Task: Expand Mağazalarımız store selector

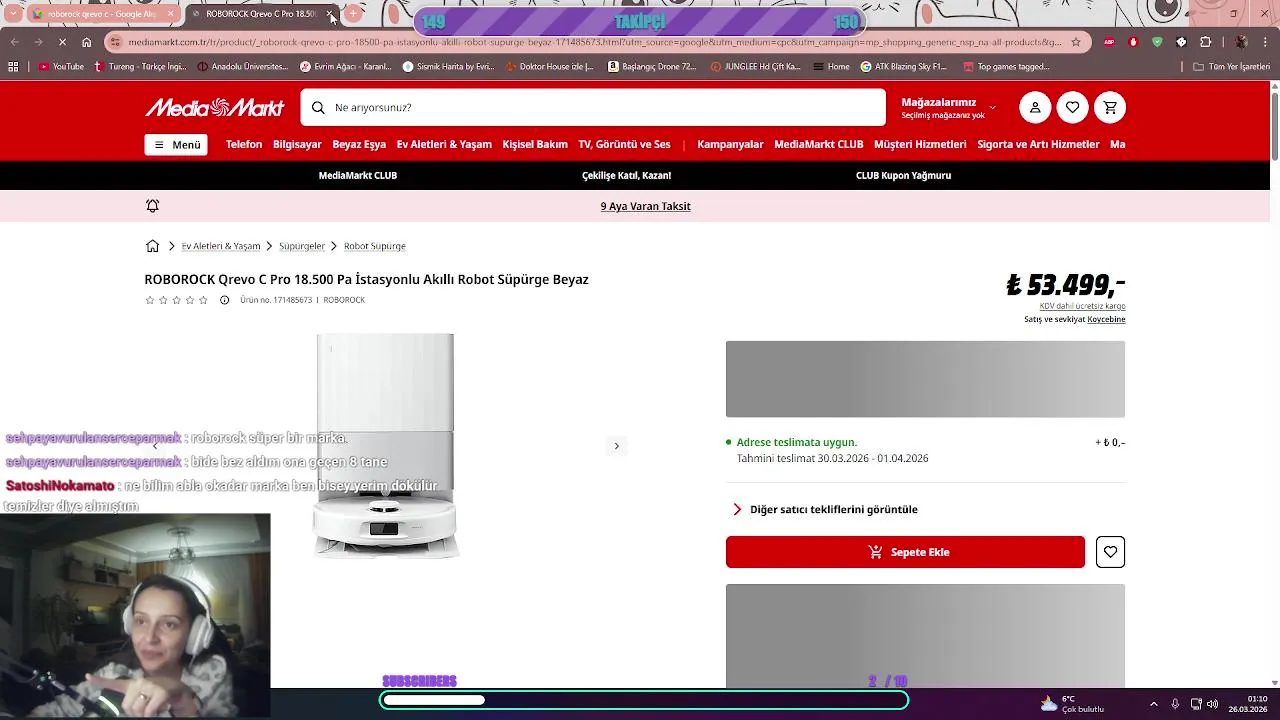Action: (x=949, y=107)
